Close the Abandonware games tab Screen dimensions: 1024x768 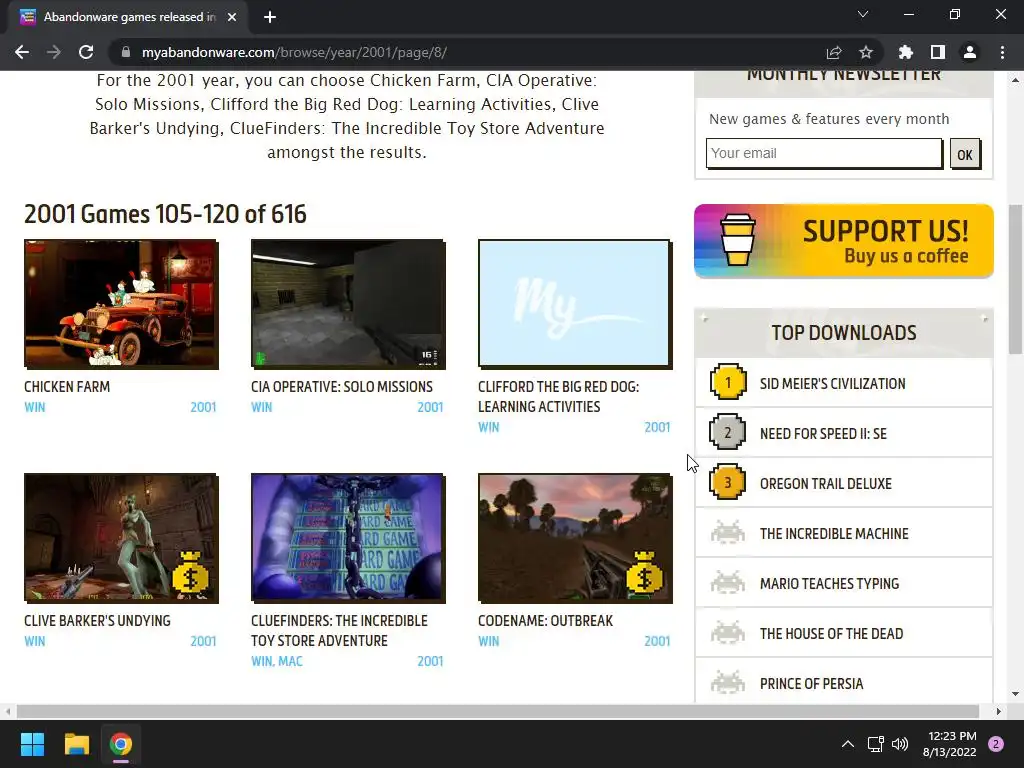tap(232, 17)
